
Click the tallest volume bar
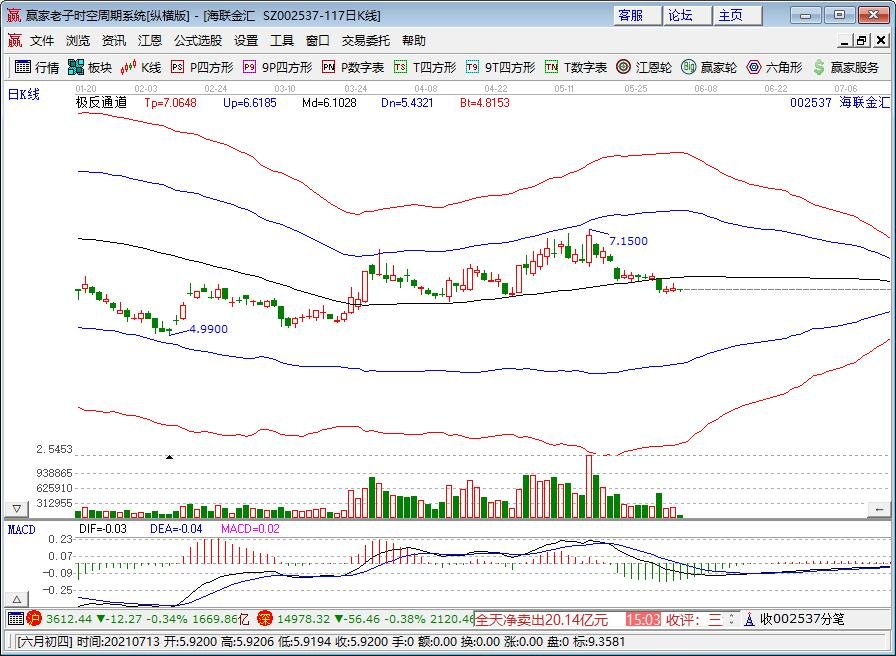pos(589,486)
